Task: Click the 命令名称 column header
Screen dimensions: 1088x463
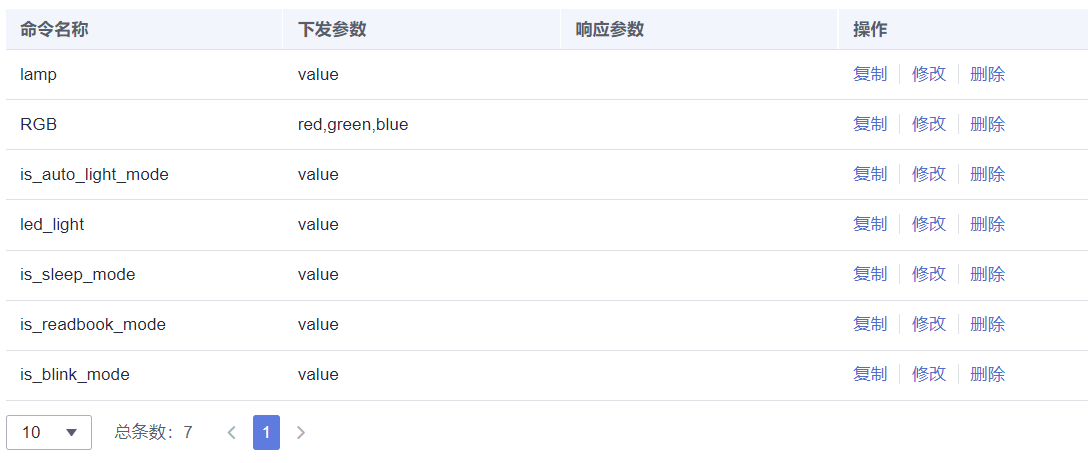Action: (x=54, y=29)
